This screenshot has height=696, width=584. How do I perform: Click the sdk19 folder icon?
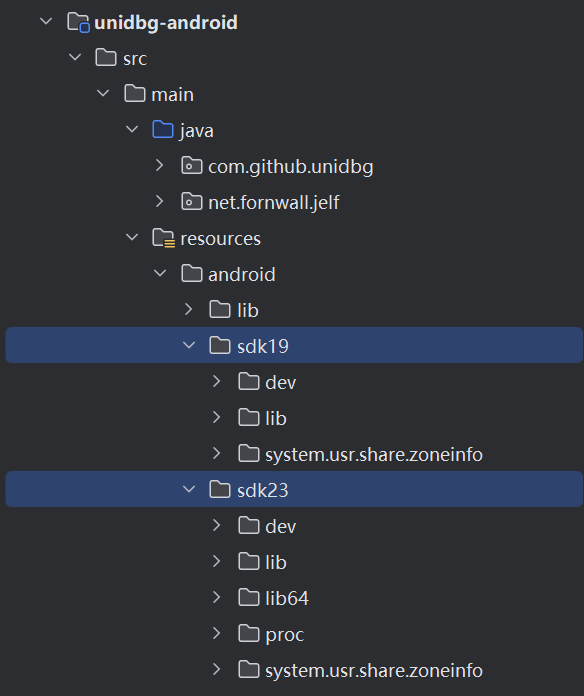coord(220,345)
